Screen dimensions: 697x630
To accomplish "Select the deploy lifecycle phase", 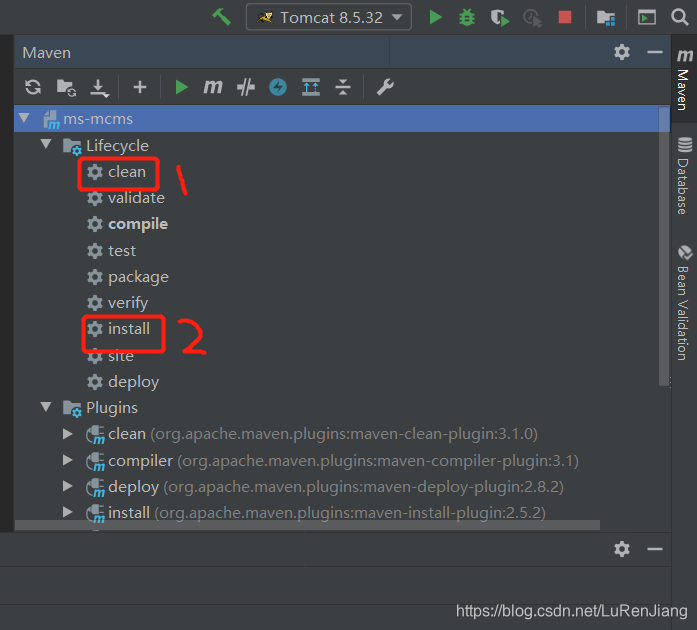I will [123, 382].
